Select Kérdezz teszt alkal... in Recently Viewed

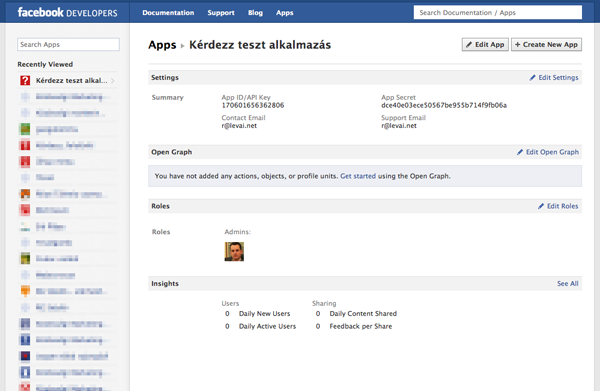pos(72,80)
